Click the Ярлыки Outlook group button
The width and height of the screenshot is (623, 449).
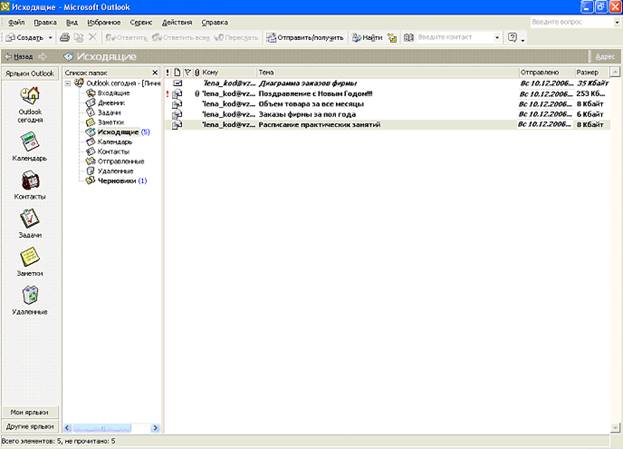(30, 74)
